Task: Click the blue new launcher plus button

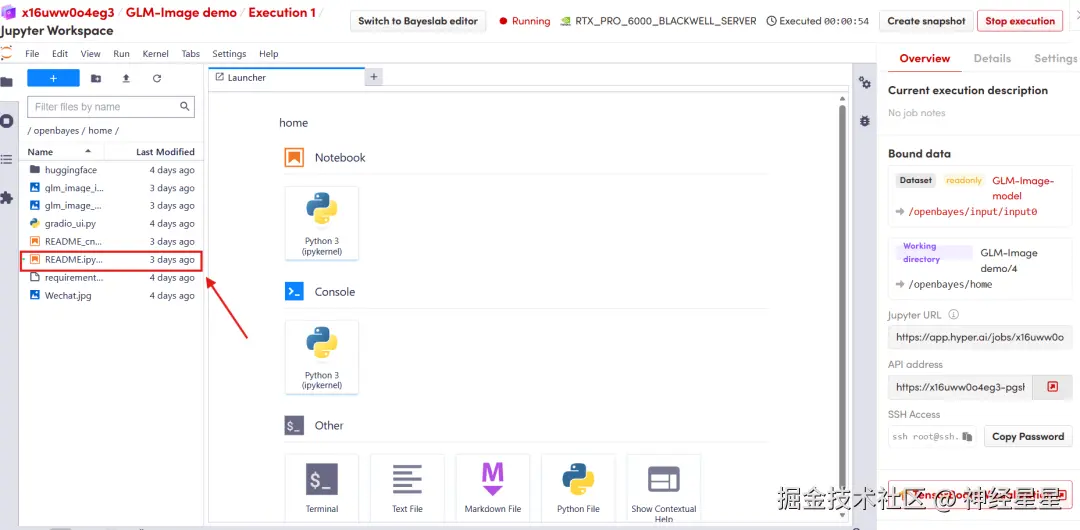Action: pos(53,79)
